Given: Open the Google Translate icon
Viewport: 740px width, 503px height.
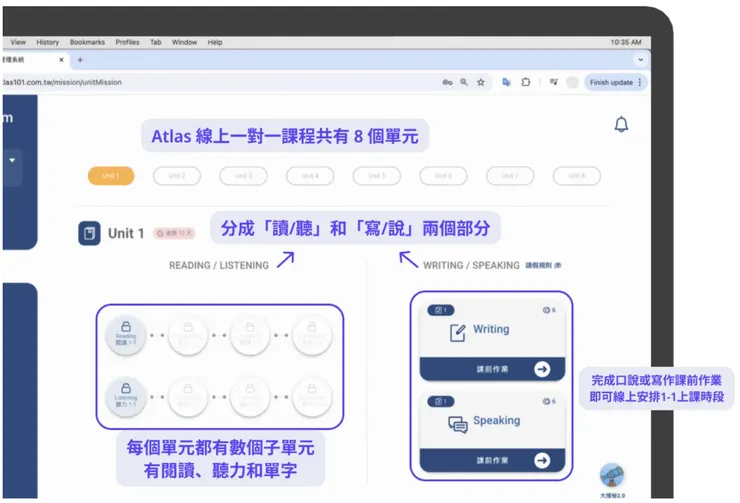Looking at the screenshot, I should click(506, 82).
